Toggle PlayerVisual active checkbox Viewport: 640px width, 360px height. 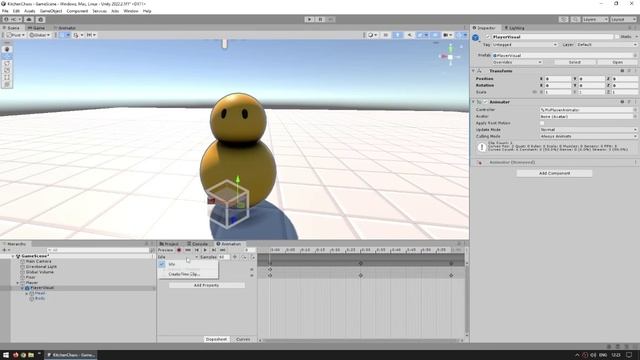tap(488, 37)
